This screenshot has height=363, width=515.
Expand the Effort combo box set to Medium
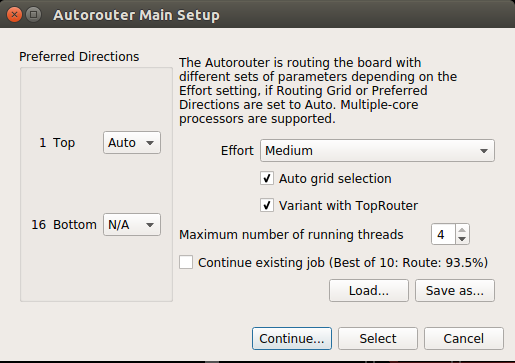[x=377, y=151]
